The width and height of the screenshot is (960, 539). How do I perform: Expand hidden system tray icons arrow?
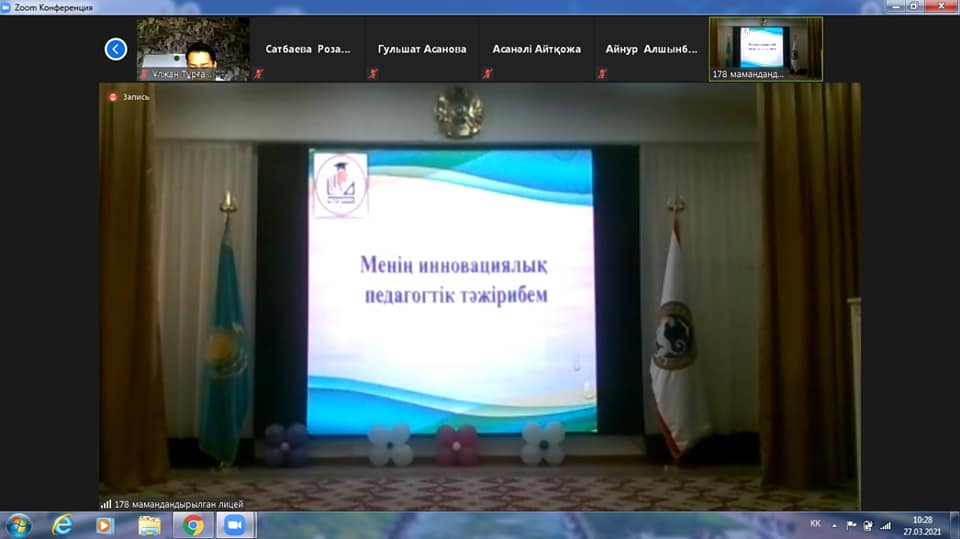click(835, 525)
